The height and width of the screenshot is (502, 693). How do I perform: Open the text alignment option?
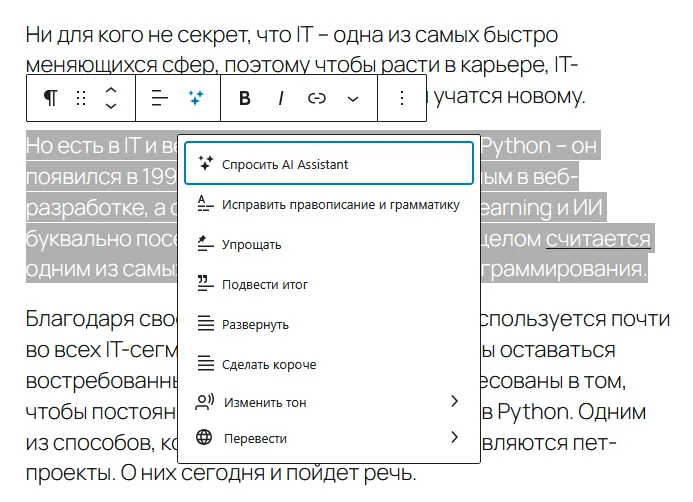pyautogui.click(x=160, y=98)
